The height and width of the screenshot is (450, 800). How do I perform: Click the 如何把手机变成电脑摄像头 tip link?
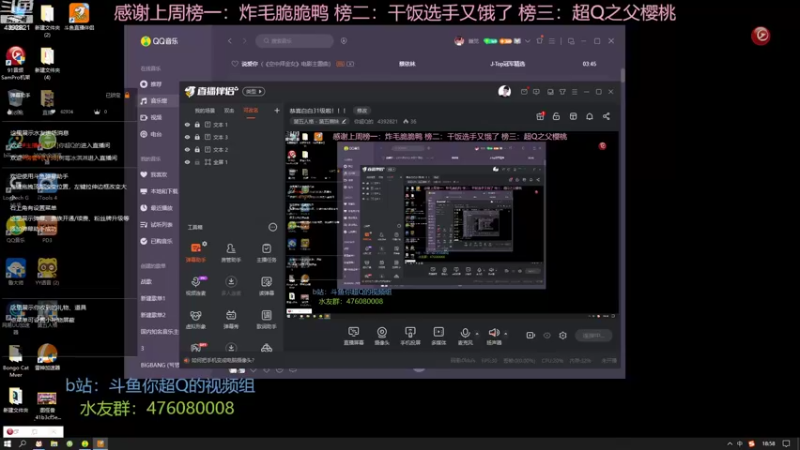click(222, 360)
